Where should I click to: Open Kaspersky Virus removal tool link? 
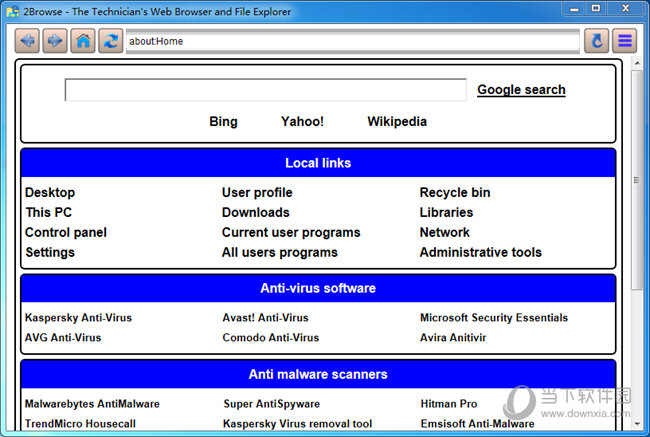coord(297,424)
